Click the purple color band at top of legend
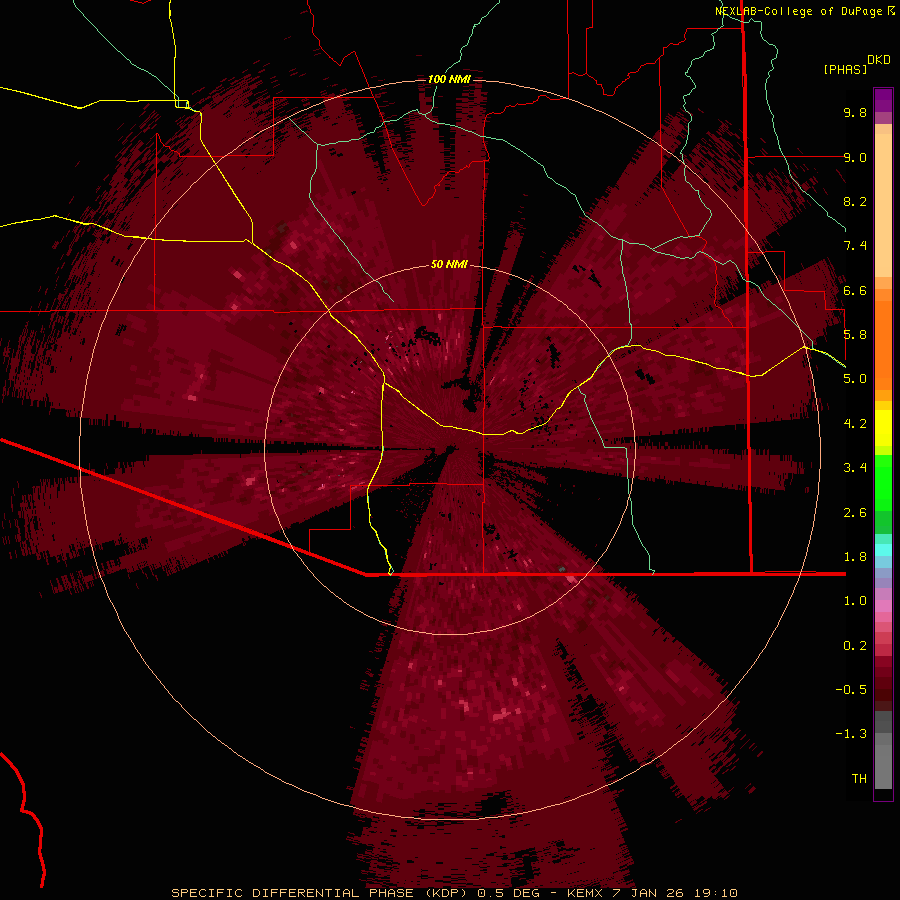The width and height of the screenshot is (900, 900). [883, 100]
